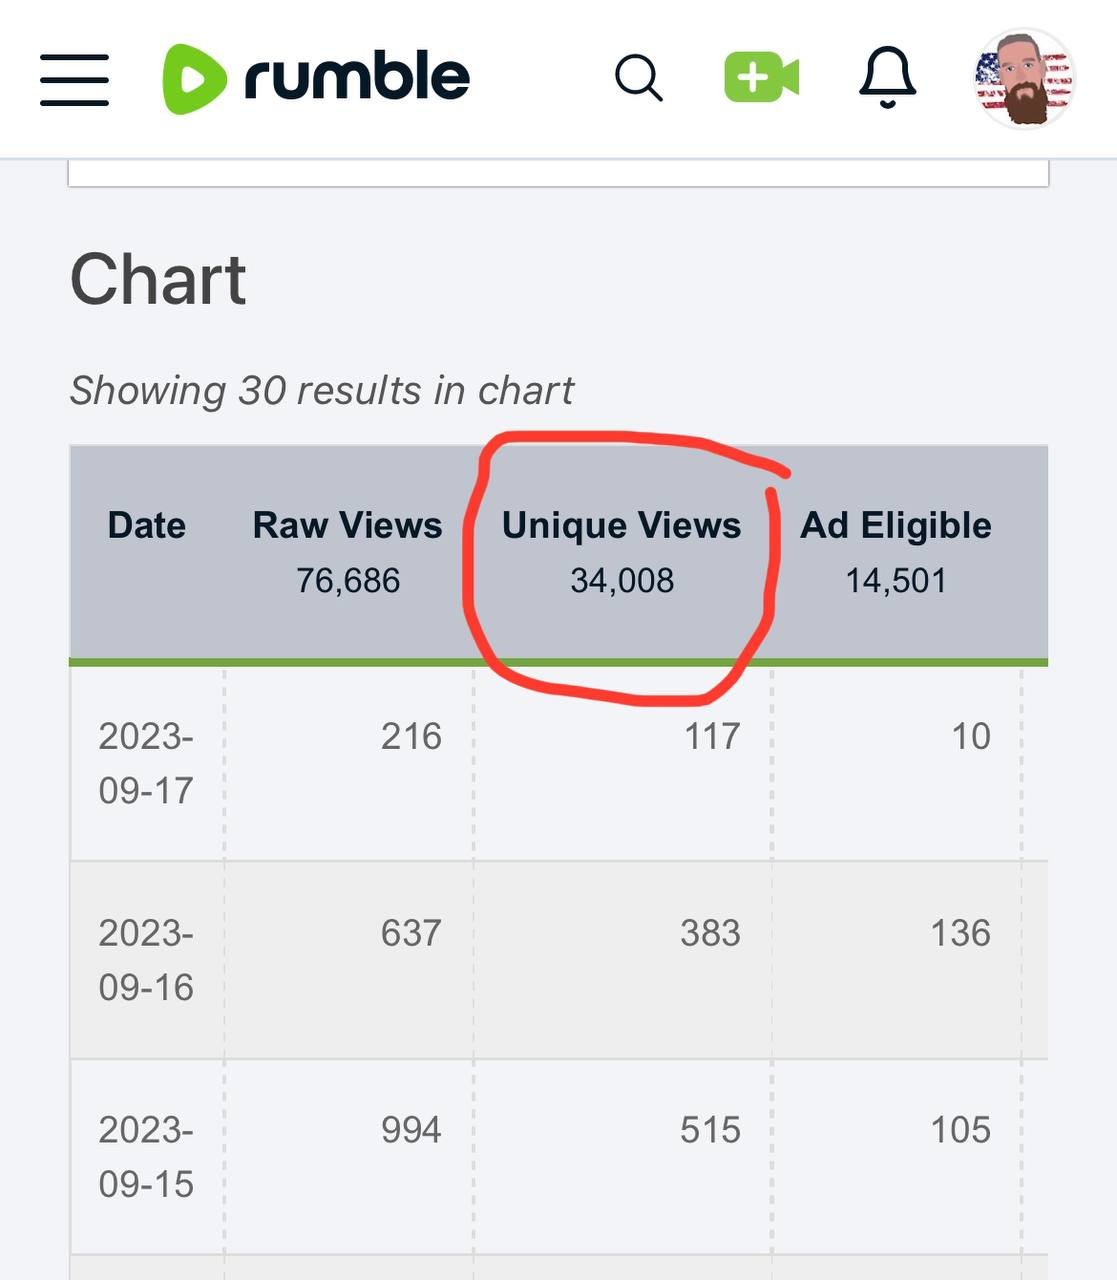Open the hamburger navigation menu
Screen dimensions: 1117x1280
[x=75, y=80]
